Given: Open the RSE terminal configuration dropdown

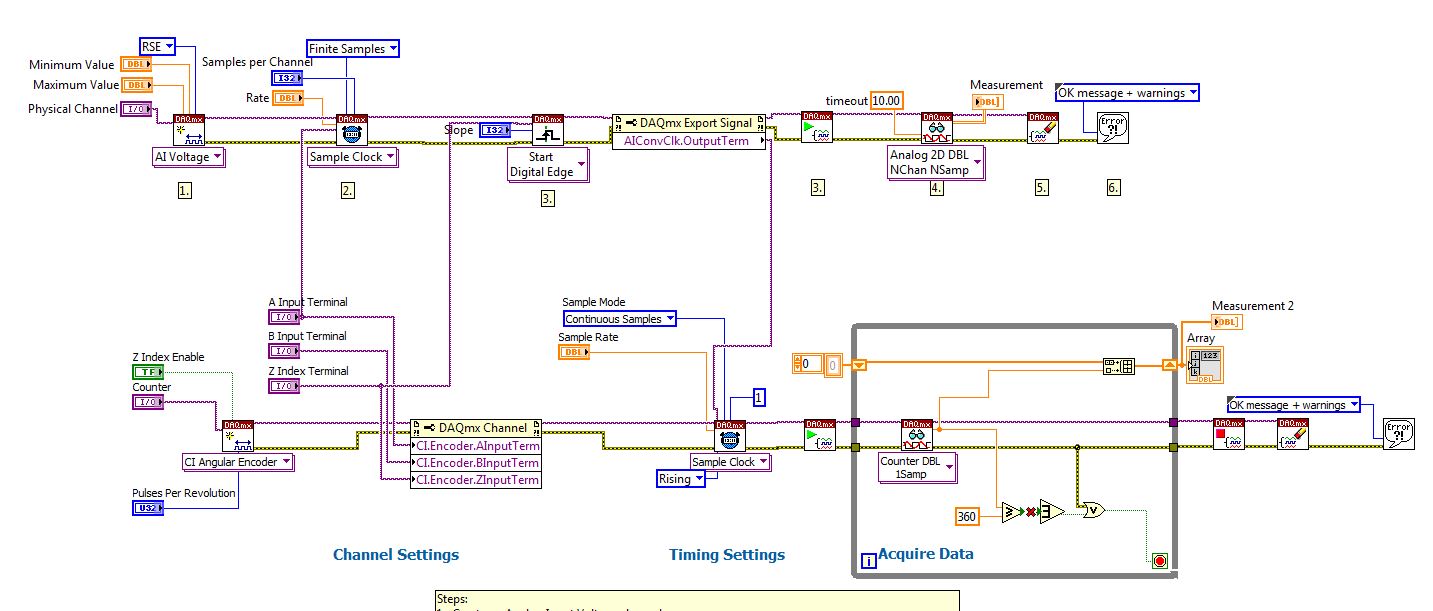Looking at the screenshot, I should tap(158, 46).
